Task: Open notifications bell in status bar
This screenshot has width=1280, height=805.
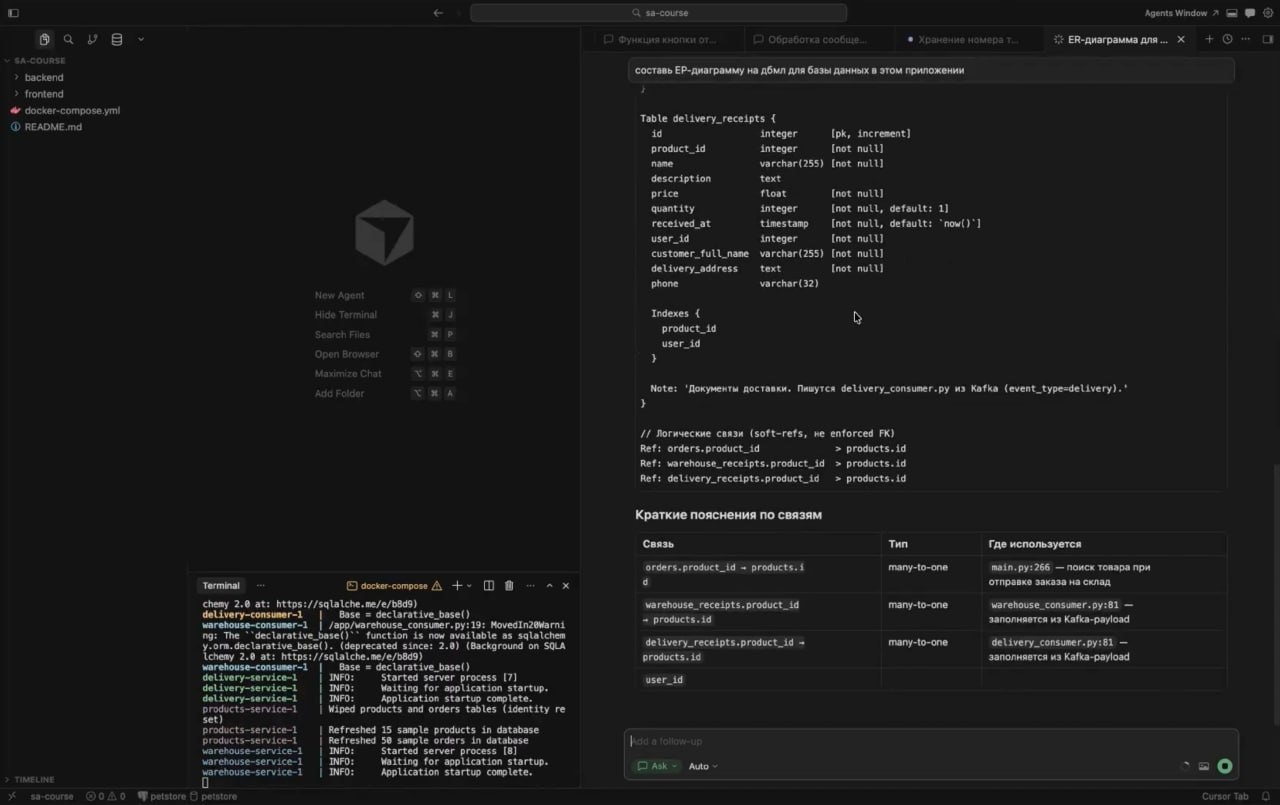Action: pos(1265,797)
